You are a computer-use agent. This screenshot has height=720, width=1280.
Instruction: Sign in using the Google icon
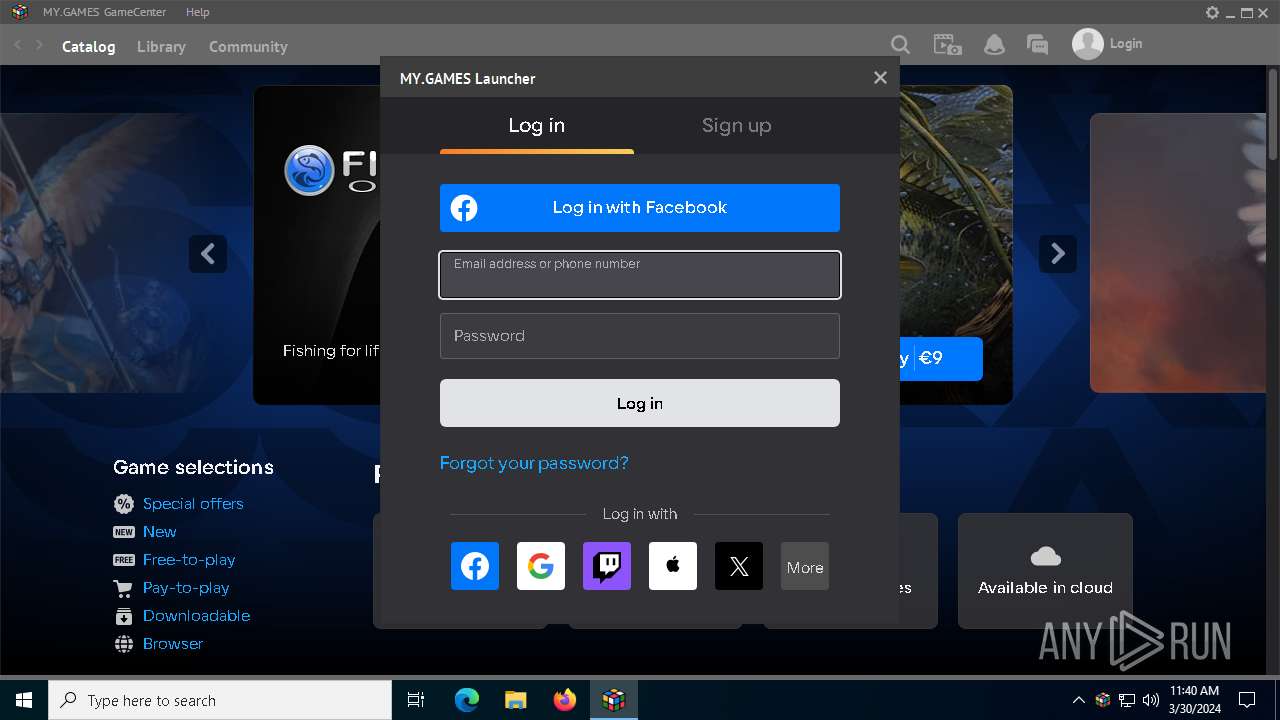click(541, 566)
